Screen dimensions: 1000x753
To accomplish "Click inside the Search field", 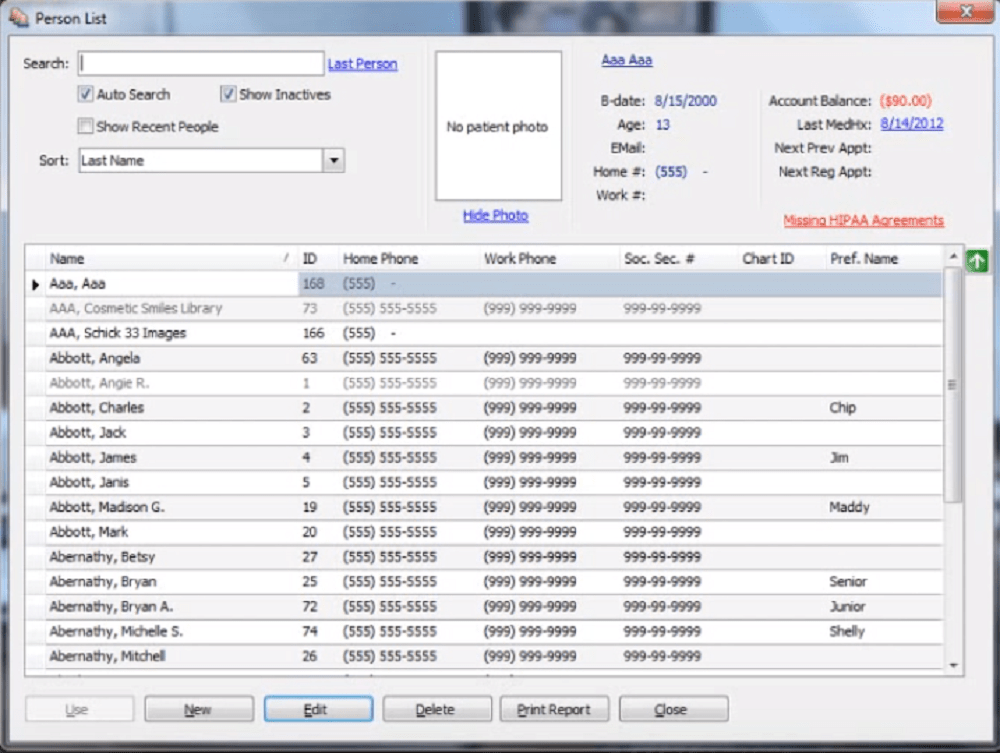I will (200, 63).
